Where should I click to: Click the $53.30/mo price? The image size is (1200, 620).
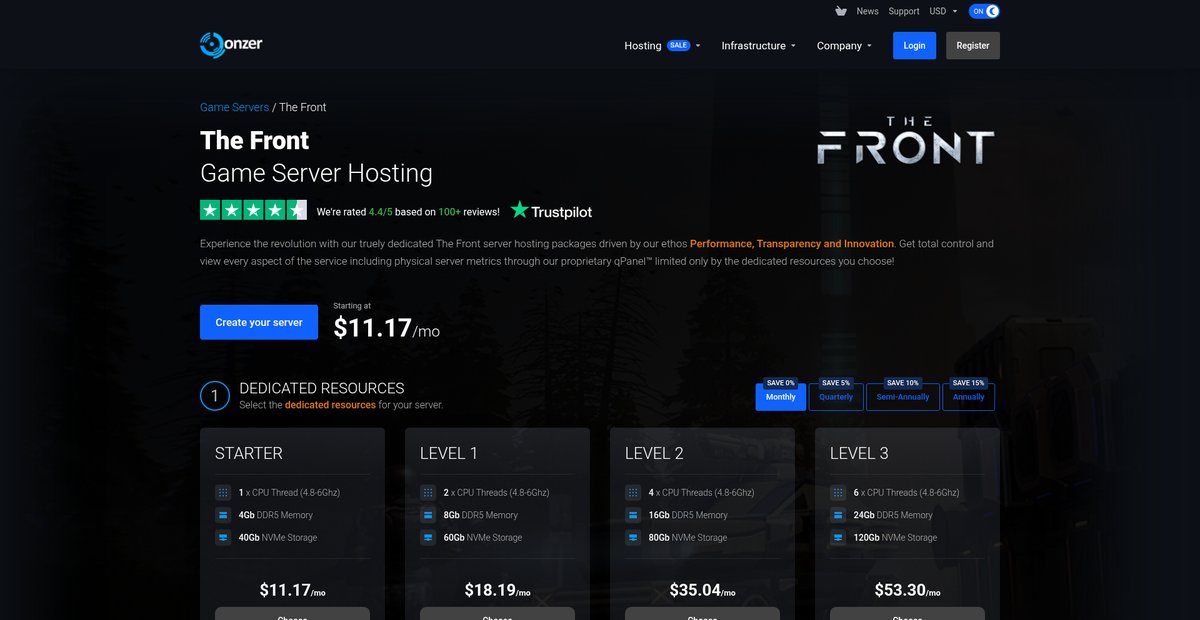point(907,590)
